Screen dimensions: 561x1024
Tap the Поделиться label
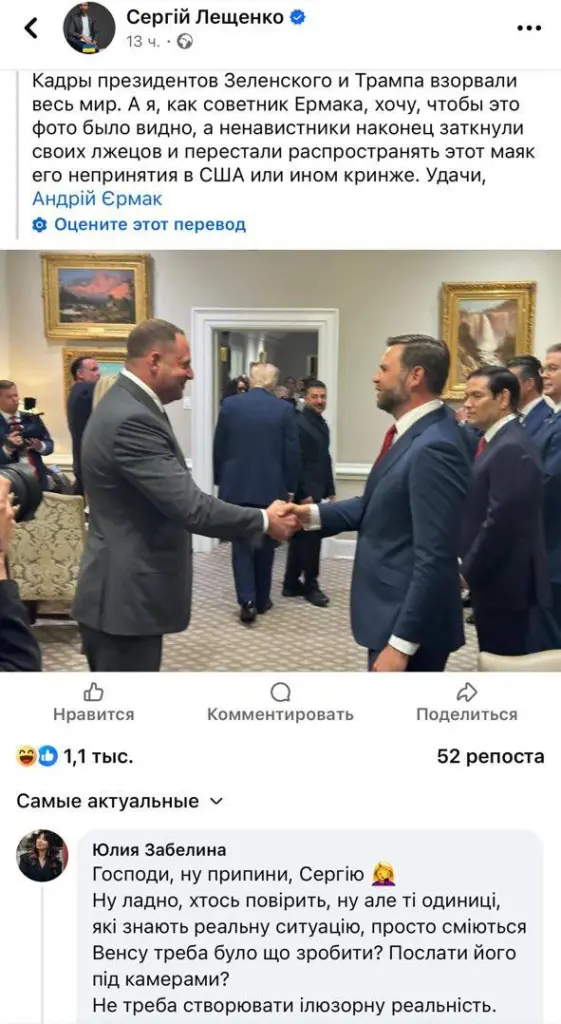pos(467,714)
